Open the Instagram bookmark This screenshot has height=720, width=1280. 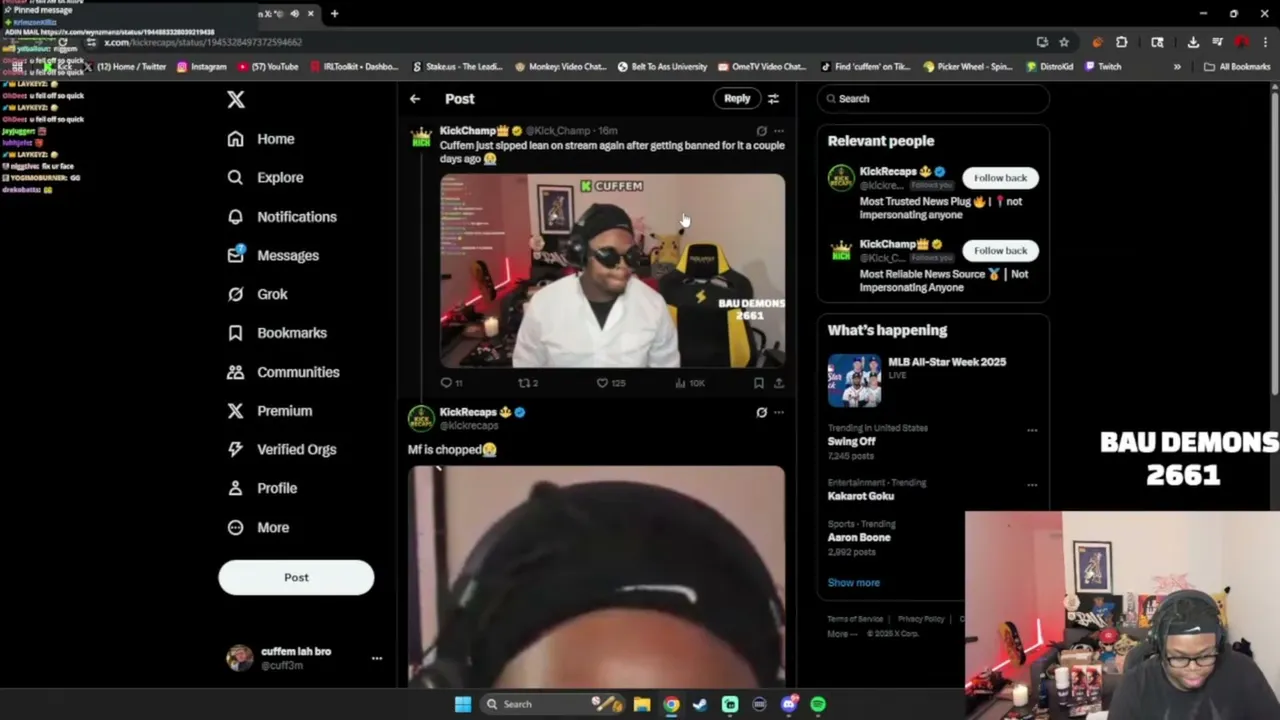click(x=201, y=67)
